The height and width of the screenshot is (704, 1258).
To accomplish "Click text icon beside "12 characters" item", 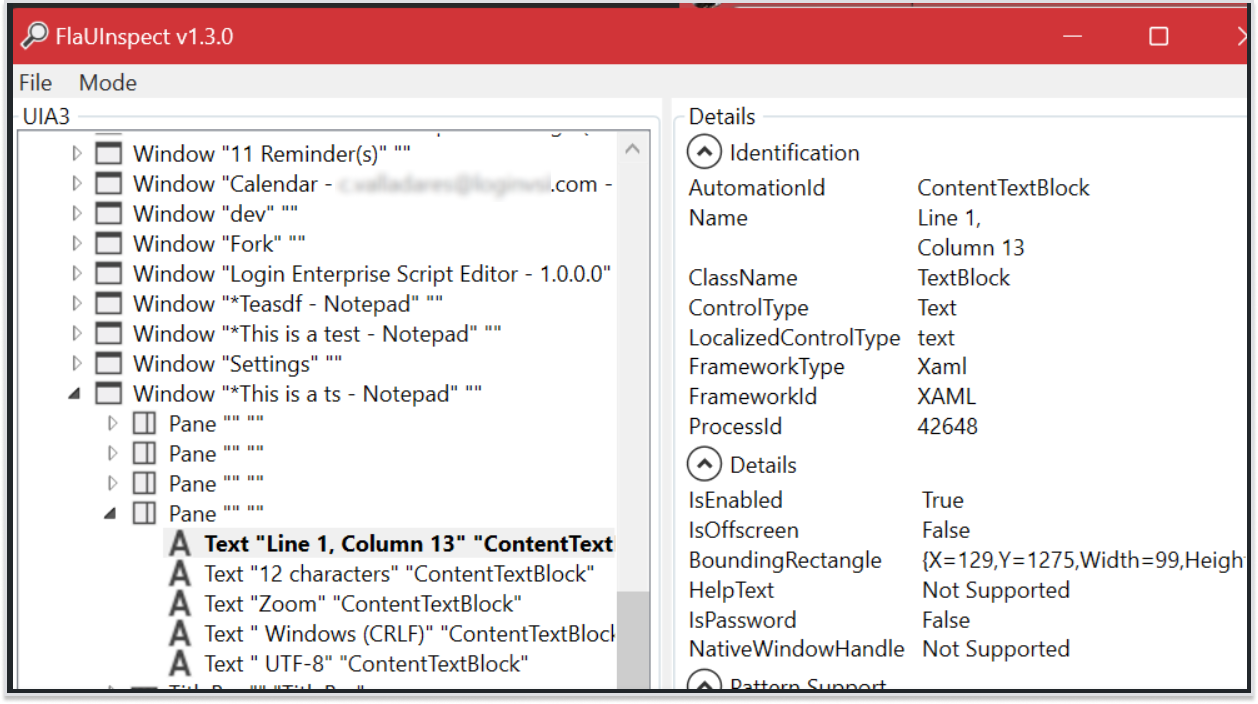I will (x=180, y=574).
